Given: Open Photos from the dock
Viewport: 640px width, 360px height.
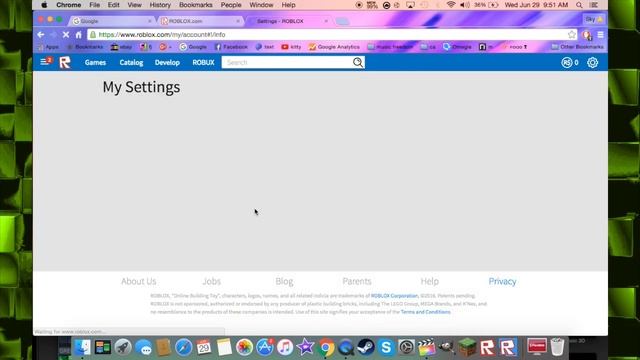Looking at the screenshot, I should pos(244,347).
